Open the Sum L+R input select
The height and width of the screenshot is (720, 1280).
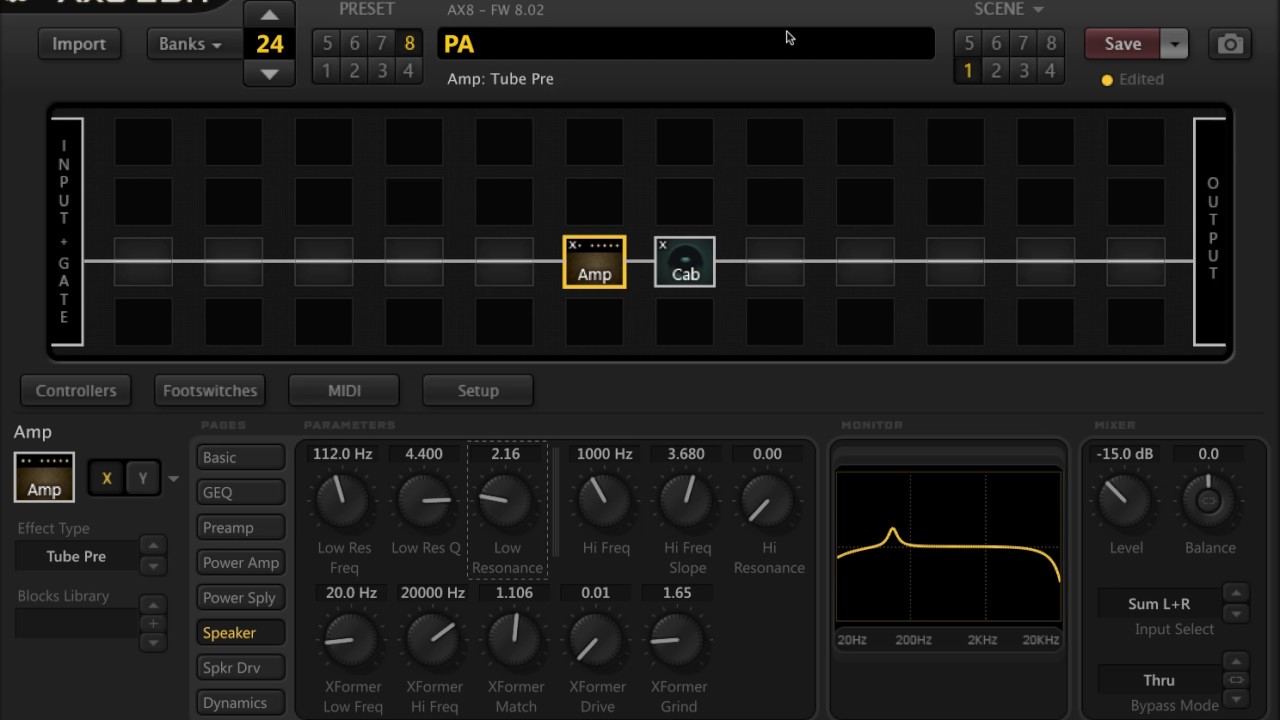[1159, 603]
